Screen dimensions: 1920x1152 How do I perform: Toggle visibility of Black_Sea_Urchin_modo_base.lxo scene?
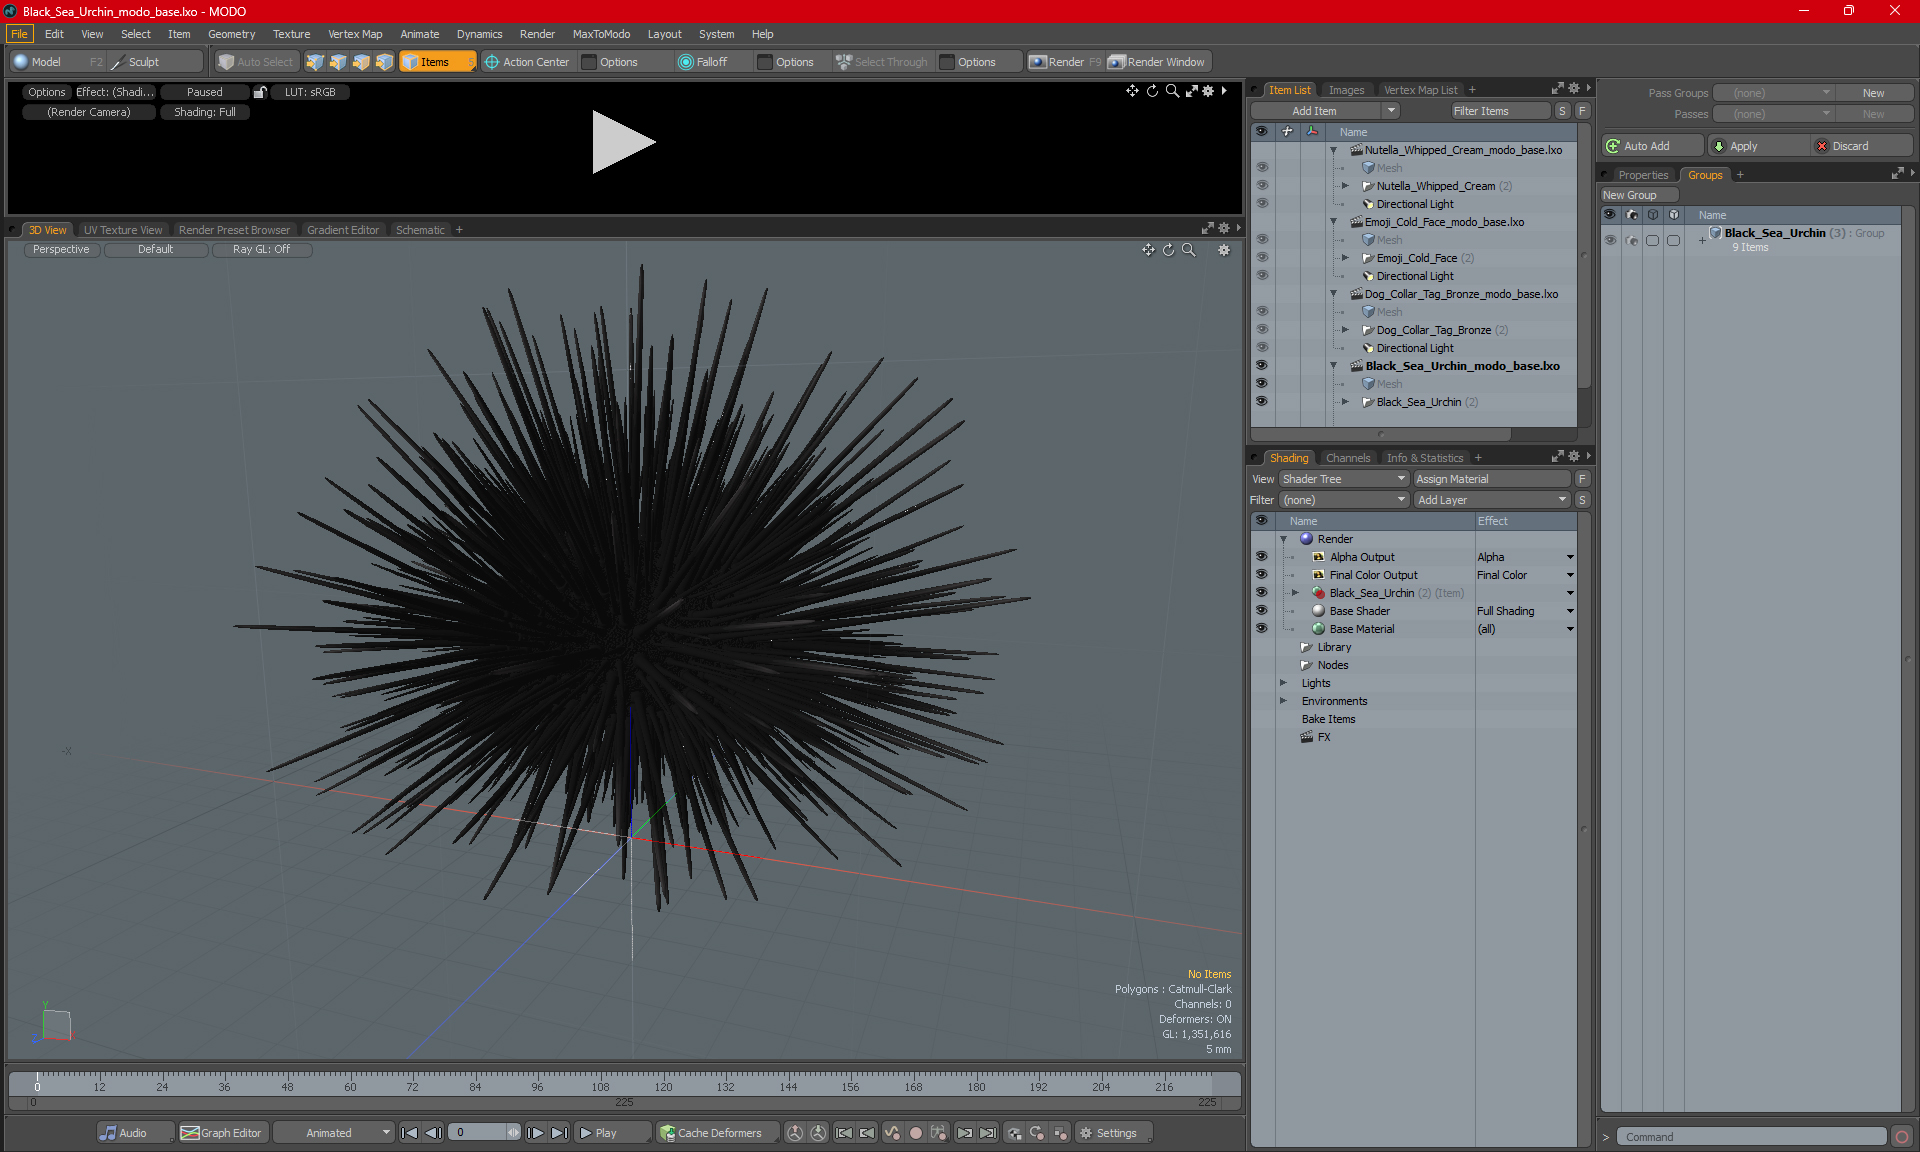click(x=1261, y=366)
